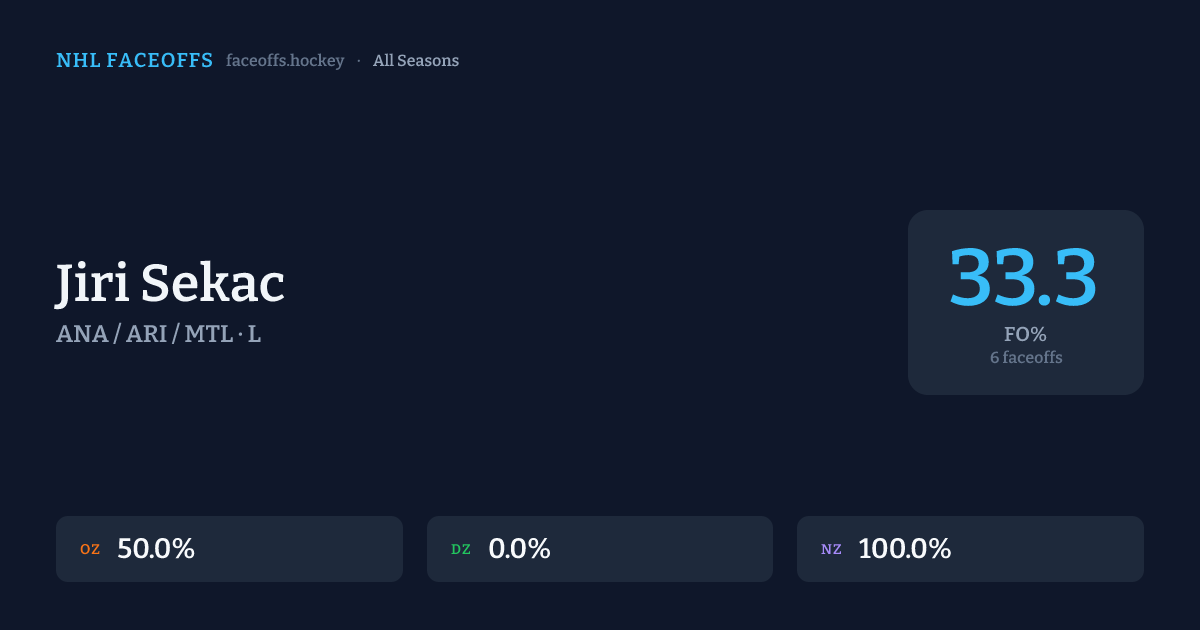Screen dimensions: 1200x630
Task: Select the All Seasons label
Action: pyautogui.click(x=416, y=61)
